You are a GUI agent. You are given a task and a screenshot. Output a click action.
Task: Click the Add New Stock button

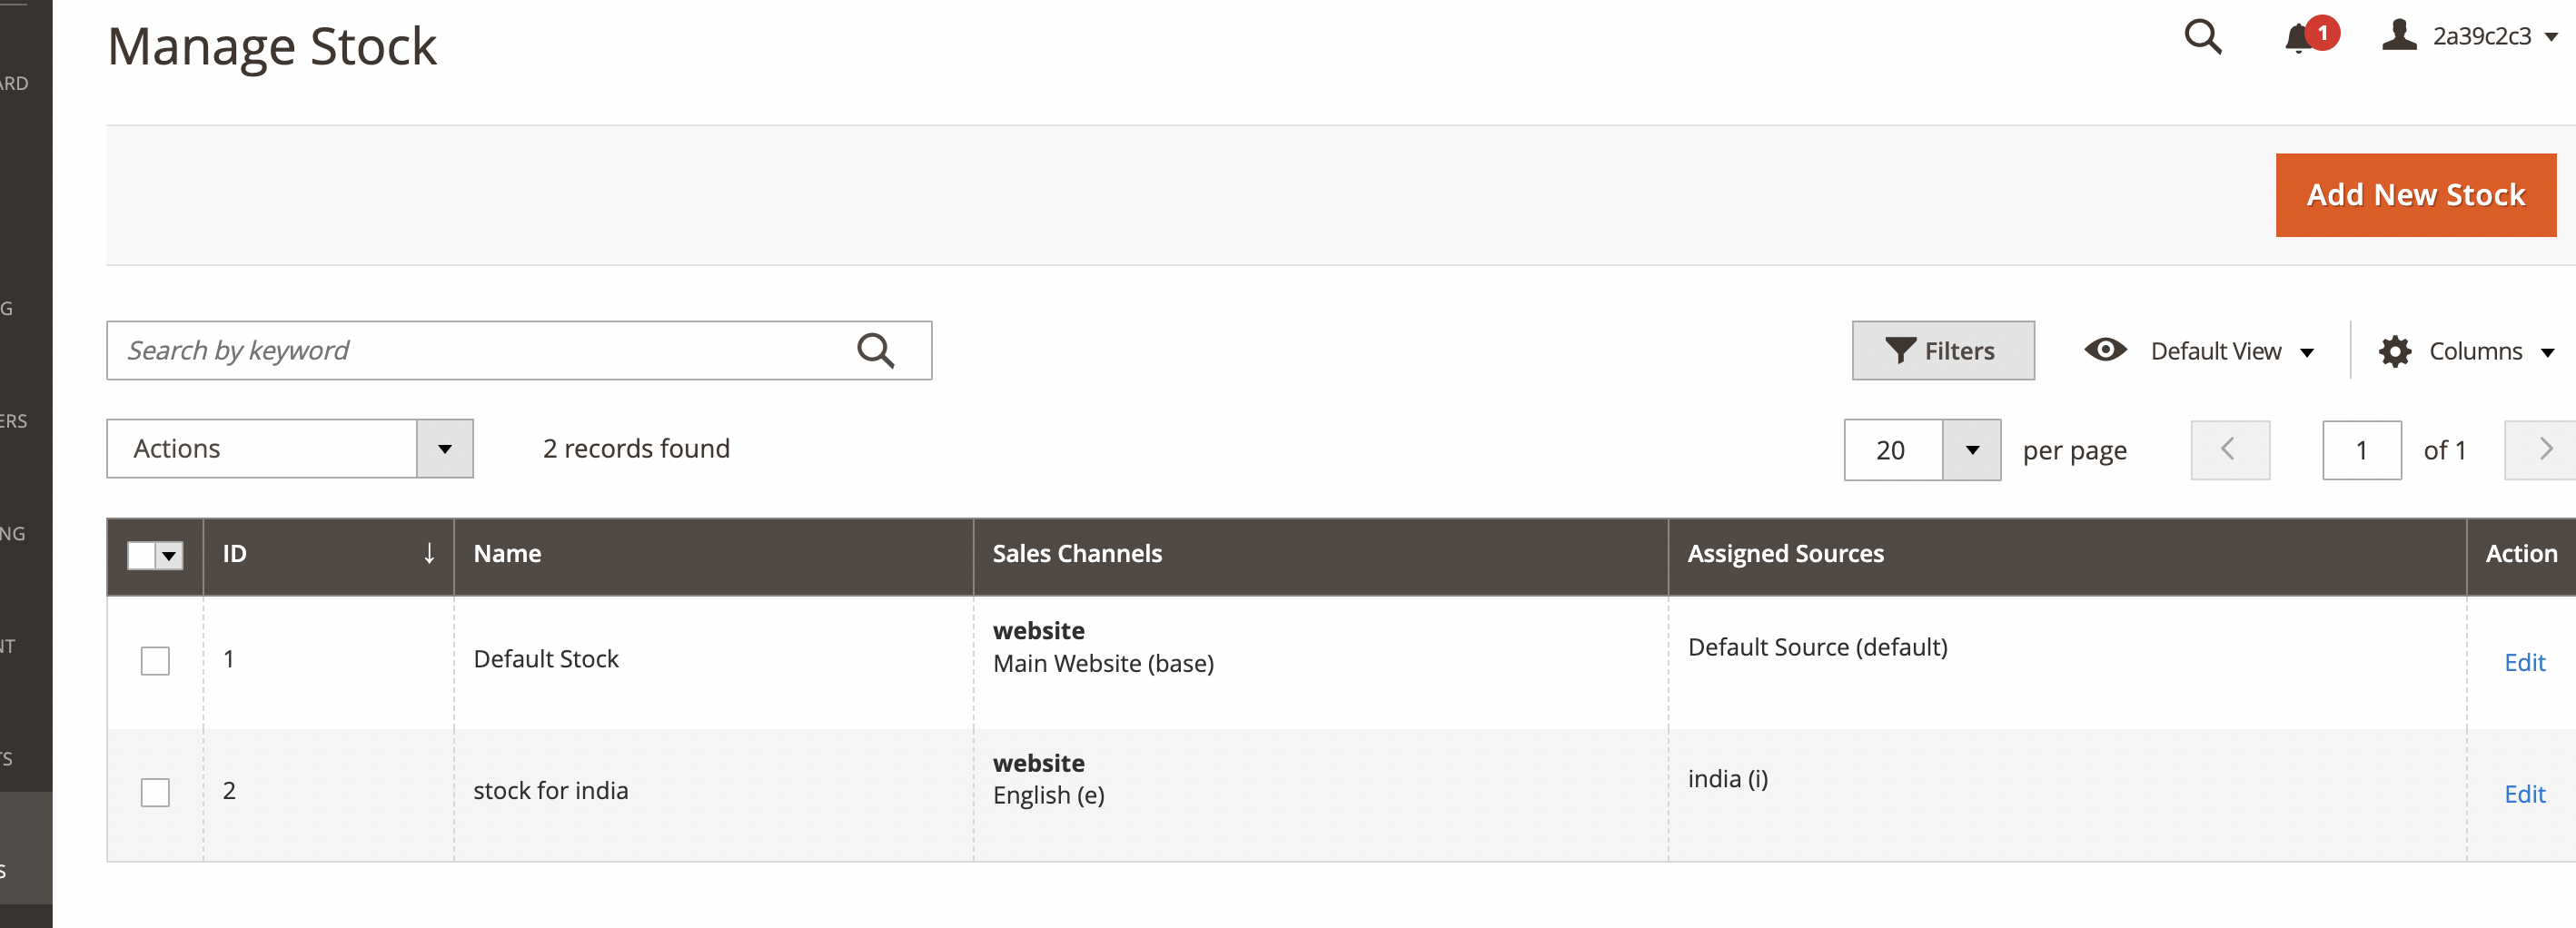(x=2415, y=194)
